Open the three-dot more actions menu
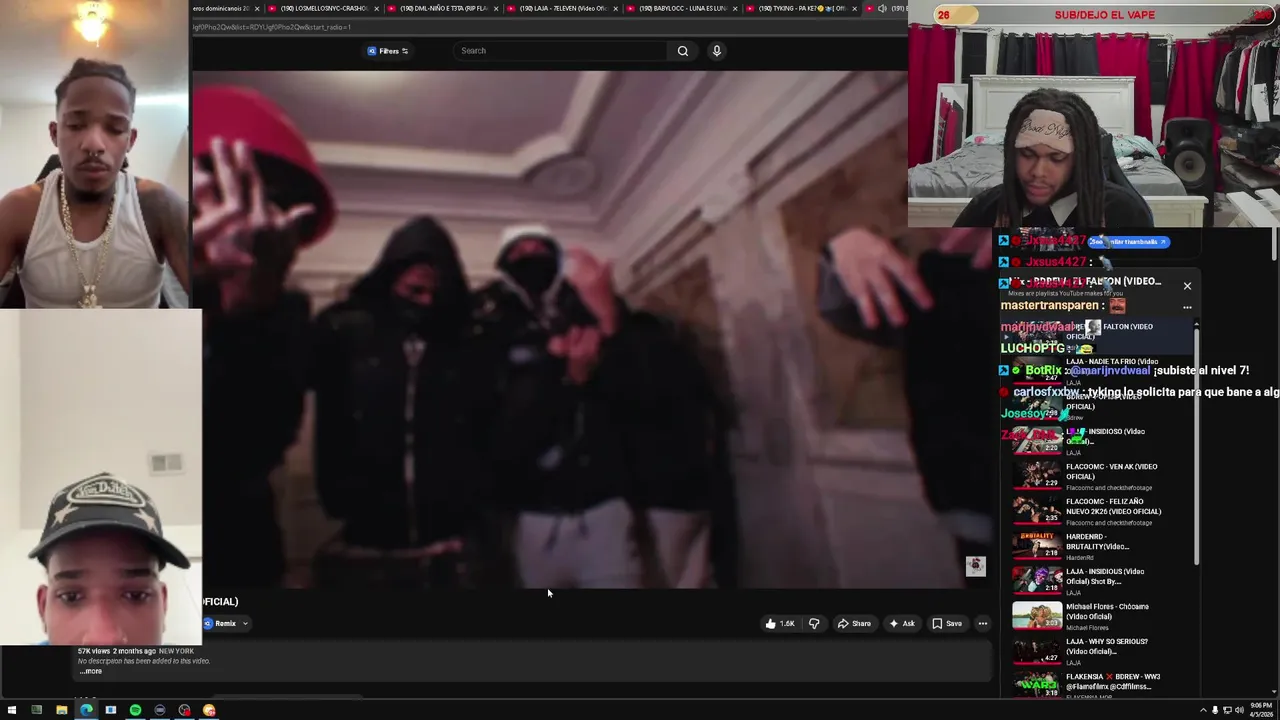The height and width of the screenshot is (720, 1280). [x=983, y=624]
